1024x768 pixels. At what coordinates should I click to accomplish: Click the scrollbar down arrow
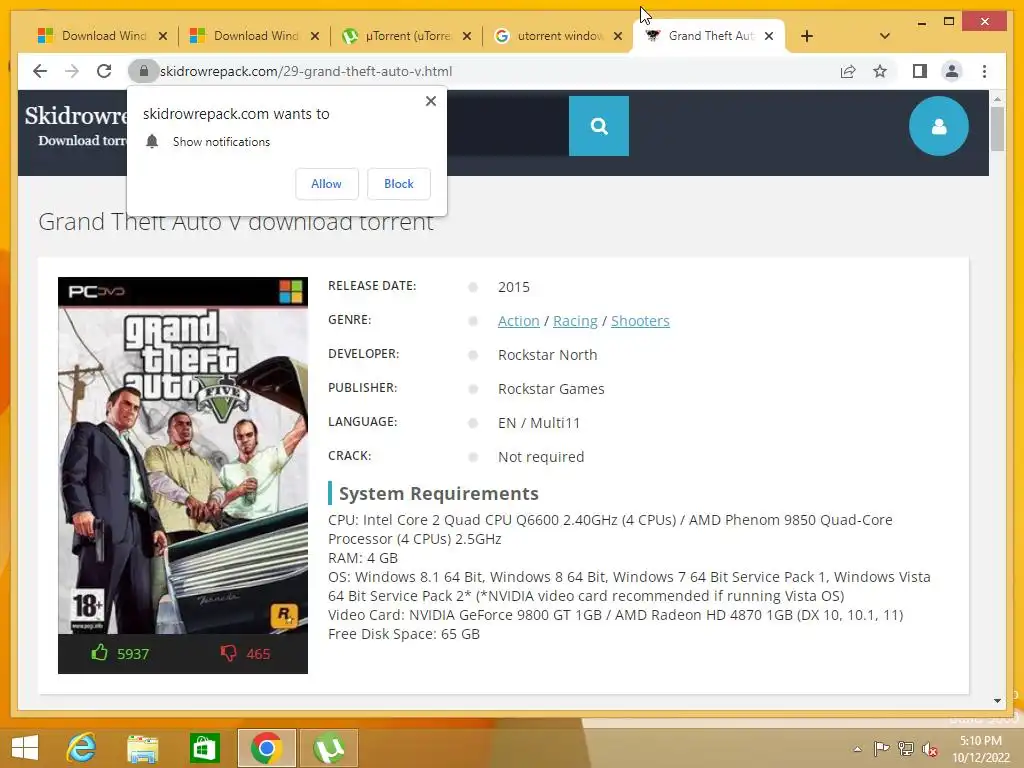(997, 701)
